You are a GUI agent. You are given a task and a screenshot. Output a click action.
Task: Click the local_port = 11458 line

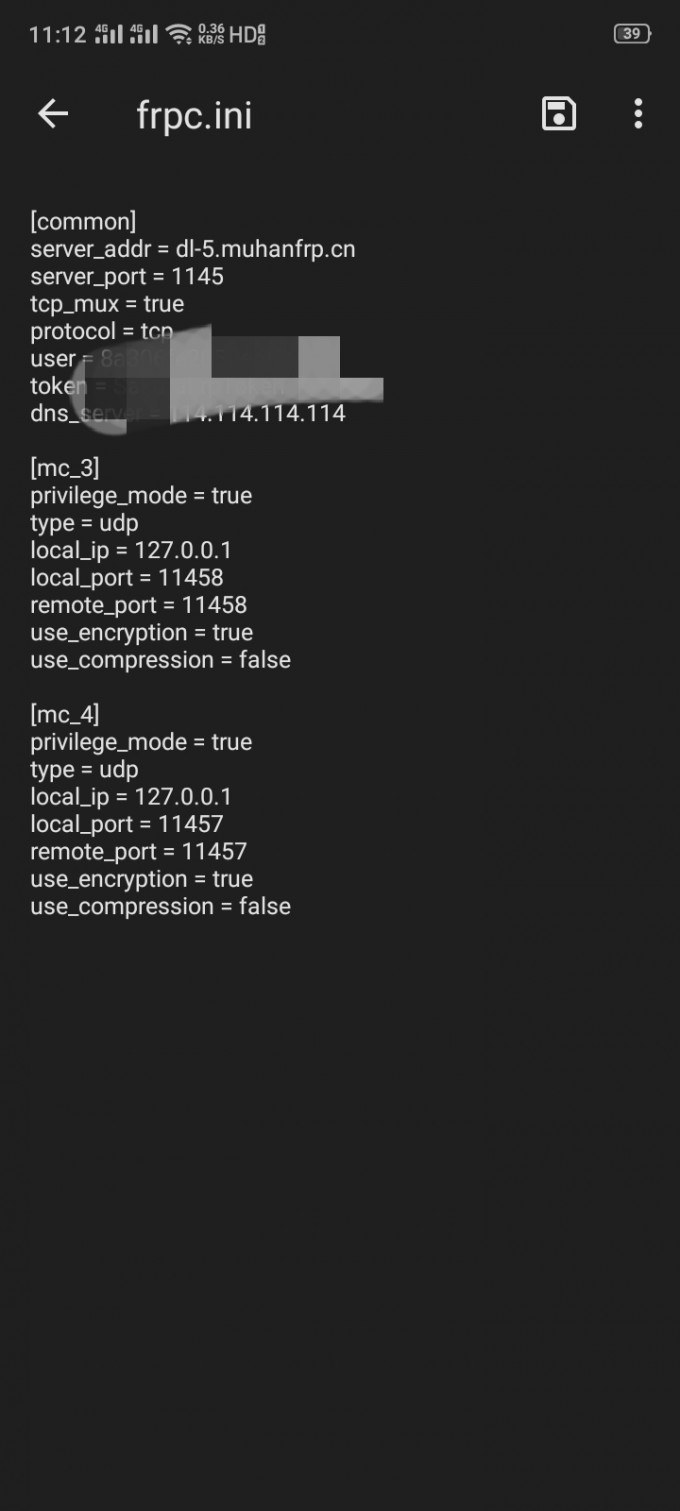(127, 578)
